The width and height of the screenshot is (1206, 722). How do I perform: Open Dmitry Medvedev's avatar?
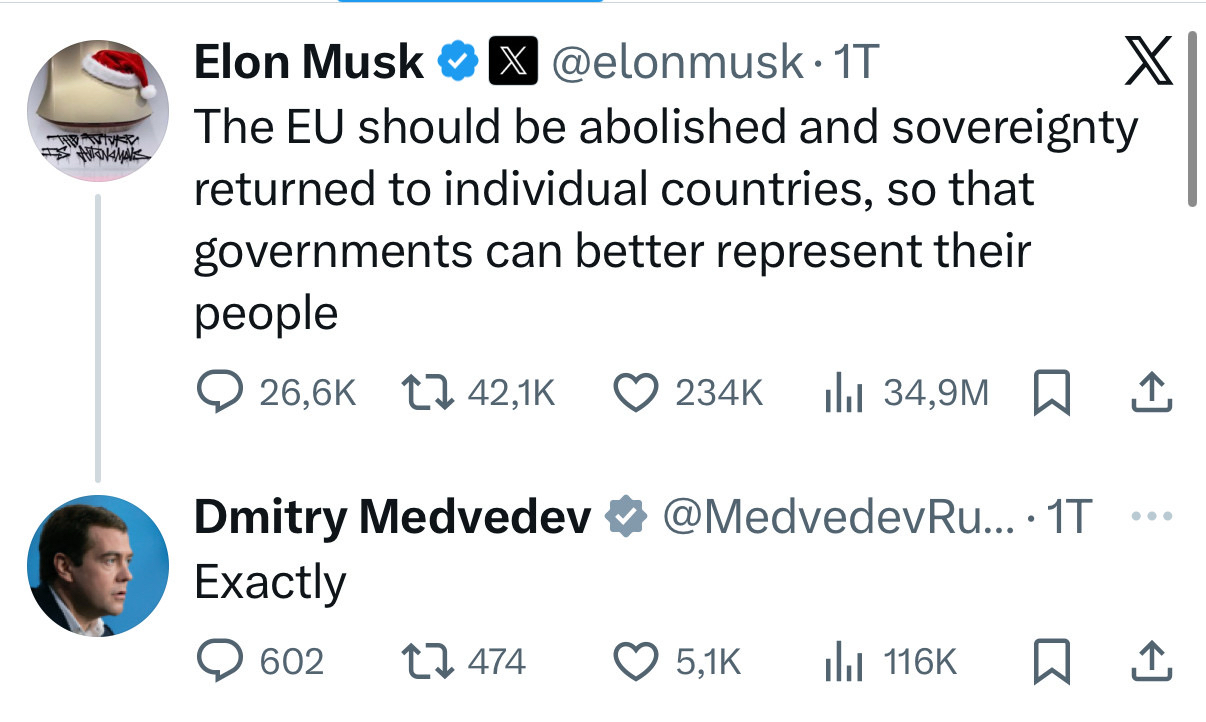coord(97,566)
